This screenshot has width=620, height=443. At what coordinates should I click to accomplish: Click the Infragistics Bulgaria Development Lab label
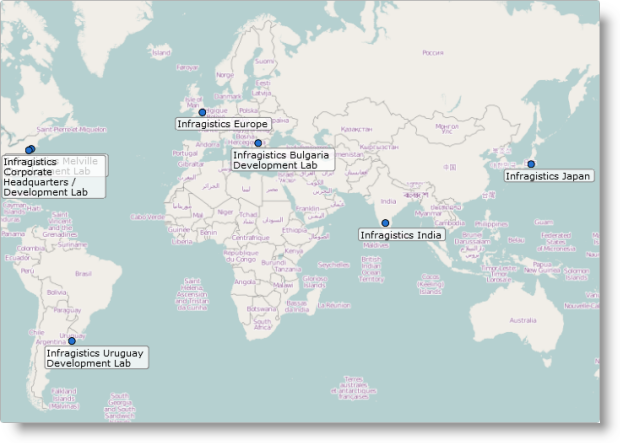281,160
